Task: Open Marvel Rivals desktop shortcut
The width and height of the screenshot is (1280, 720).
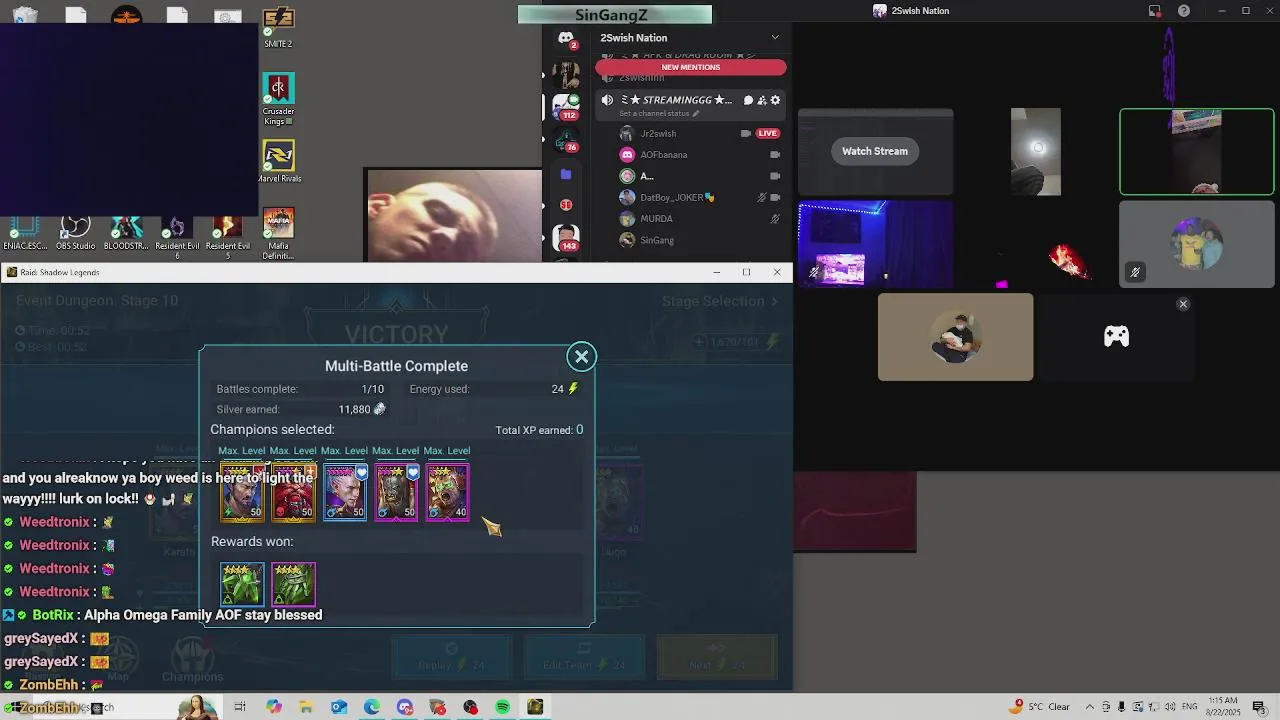Action: pyautogui.click(x=278, y=162)
